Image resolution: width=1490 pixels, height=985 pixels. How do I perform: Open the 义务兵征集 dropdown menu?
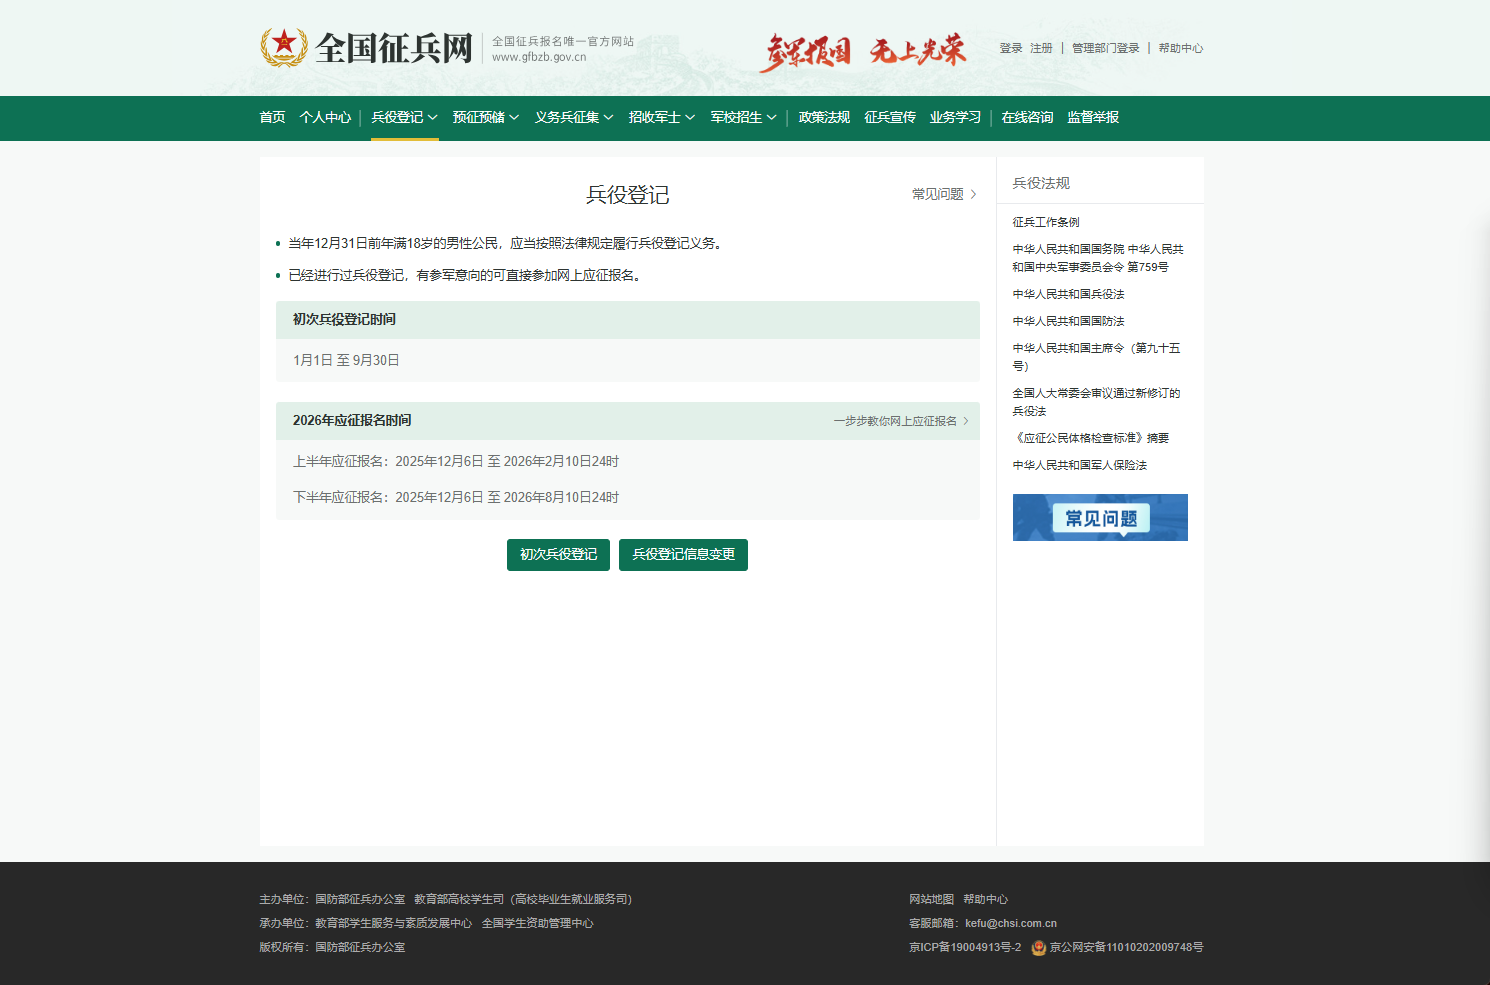click(573, 118)
